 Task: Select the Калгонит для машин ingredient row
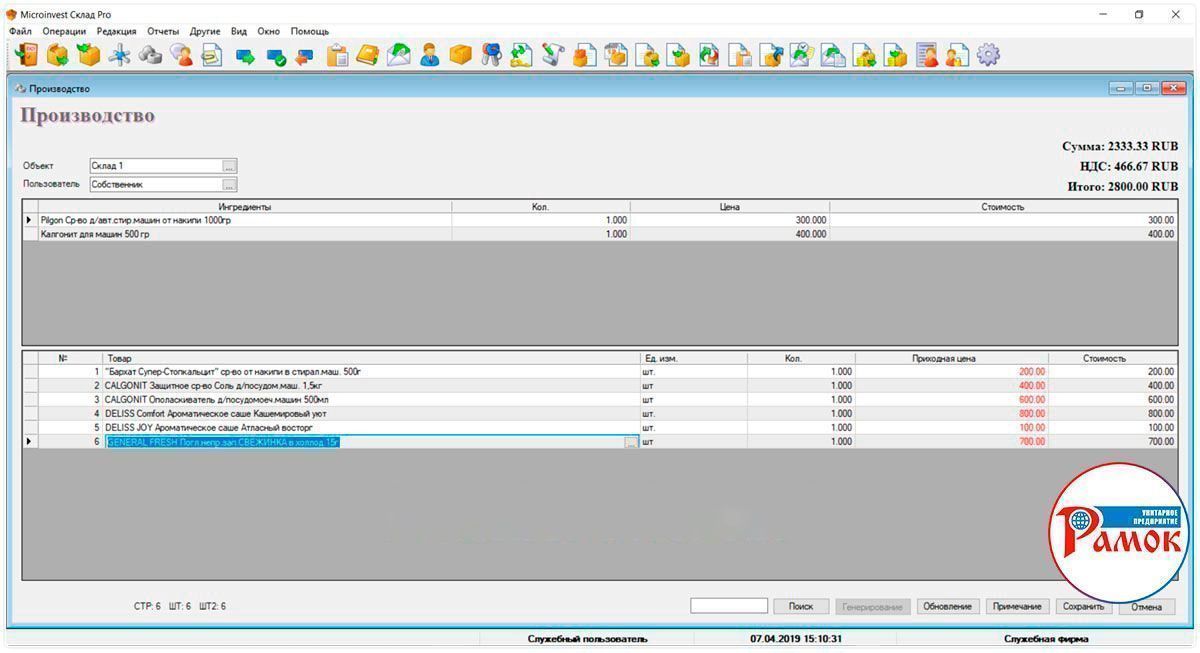click(x=240, y=234)
